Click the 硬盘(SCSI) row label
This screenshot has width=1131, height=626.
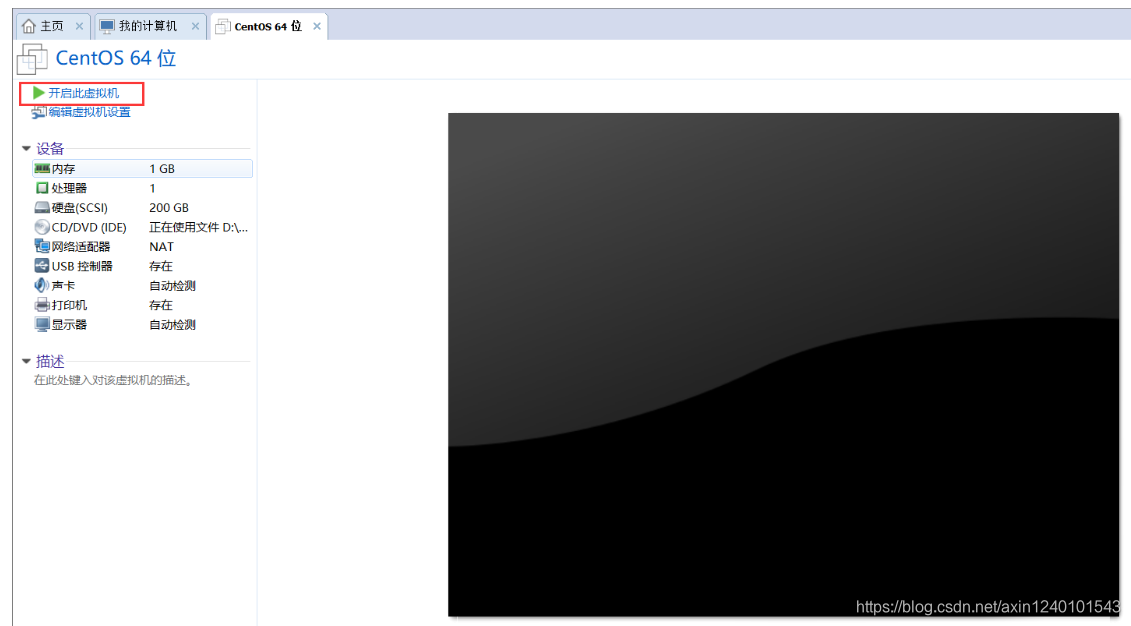point(80,208)
